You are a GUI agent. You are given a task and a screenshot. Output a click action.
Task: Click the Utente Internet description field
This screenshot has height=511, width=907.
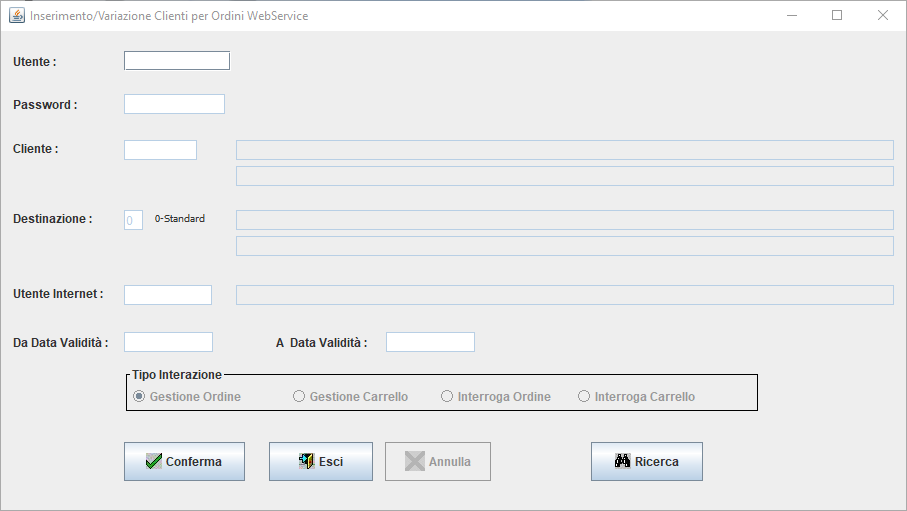pos(565,295)
